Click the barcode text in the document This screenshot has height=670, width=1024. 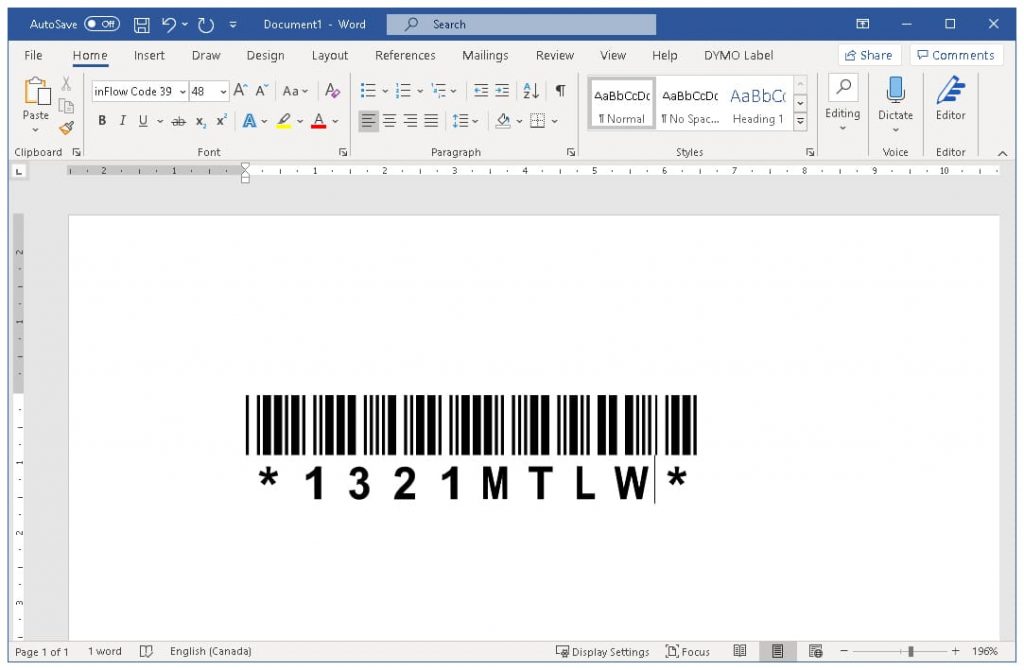(x=472, y=449)
